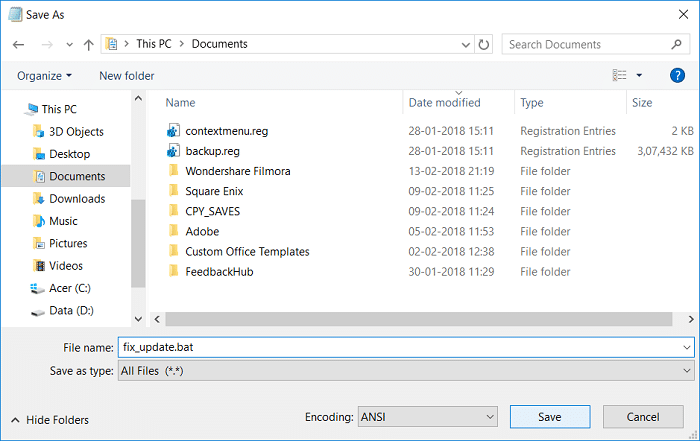Sort files by Date modified column
700x441 pixels.
(x=444, y=103)
